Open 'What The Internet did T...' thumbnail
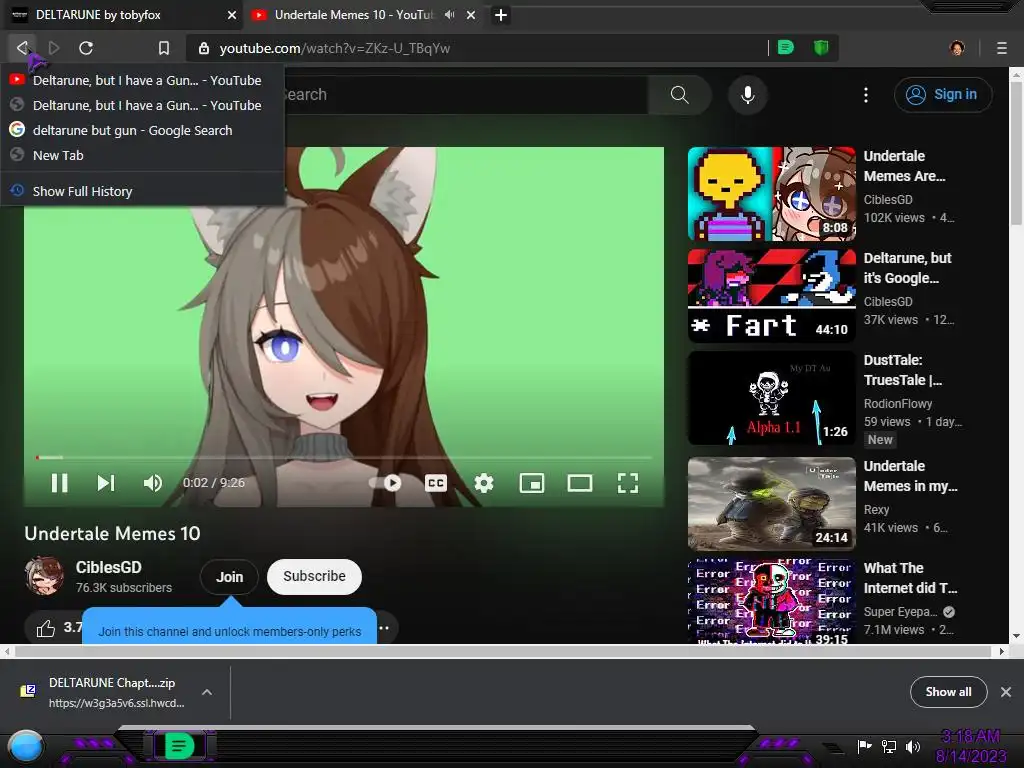The height and width of the screenshot is (768, 1024). pyautogui.click(x=771, y=601)
